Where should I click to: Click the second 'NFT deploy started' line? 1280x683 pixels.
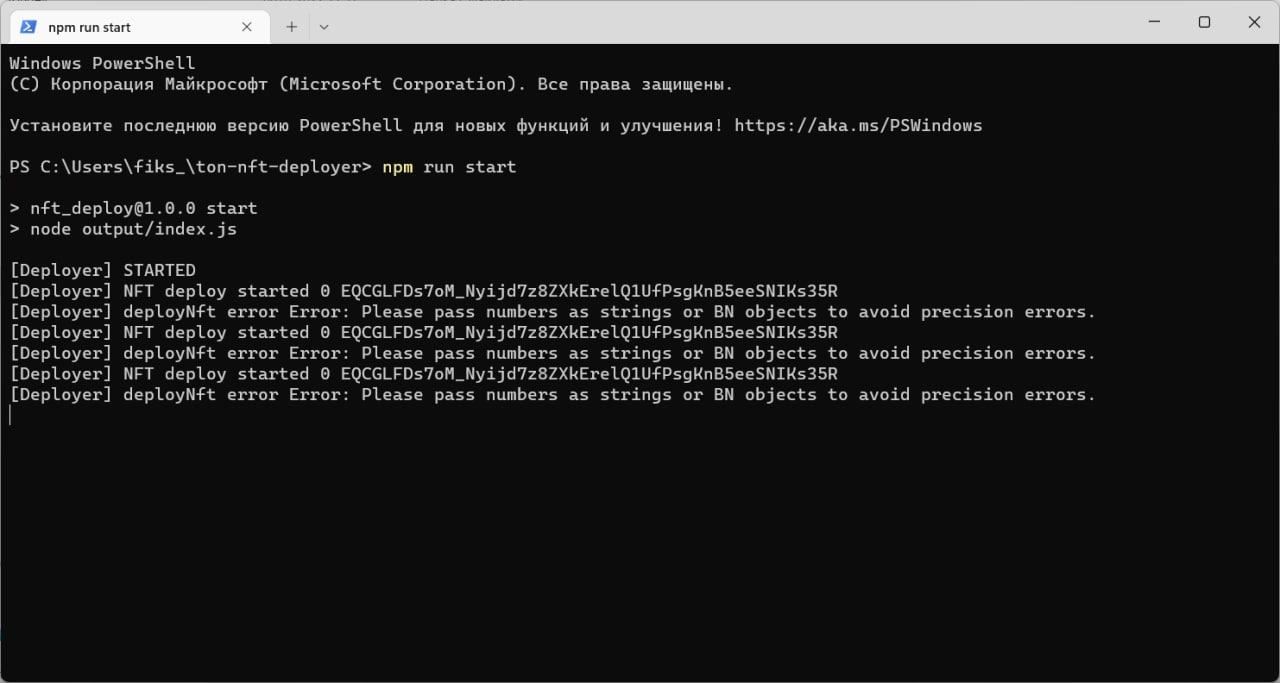[423, 332]
